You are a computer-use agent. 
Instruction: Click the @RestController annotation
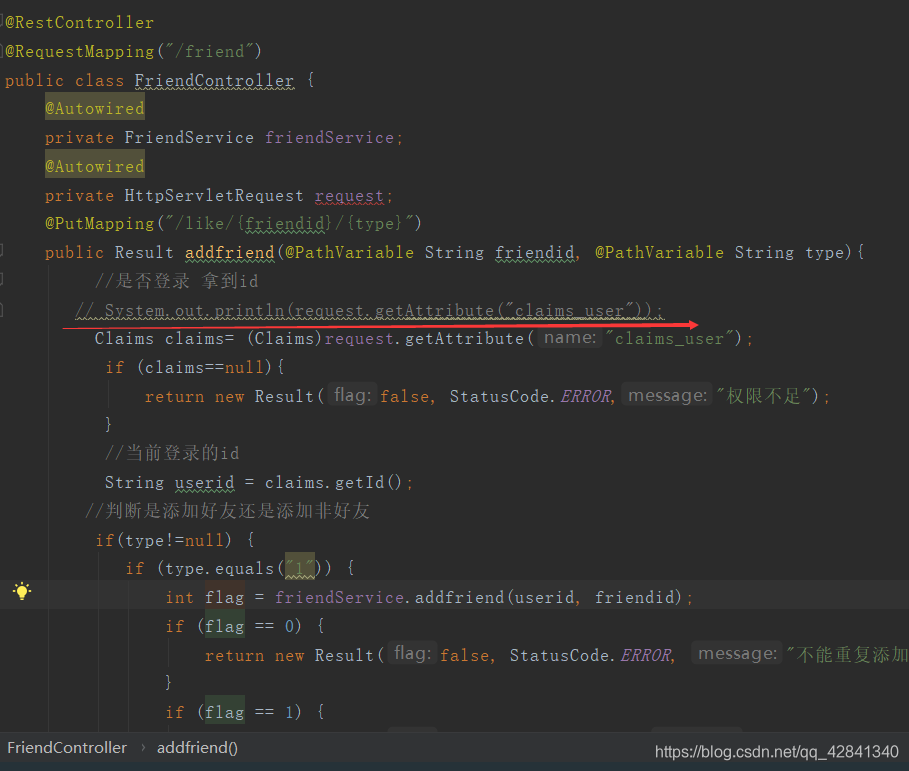[x=79, y=23]
